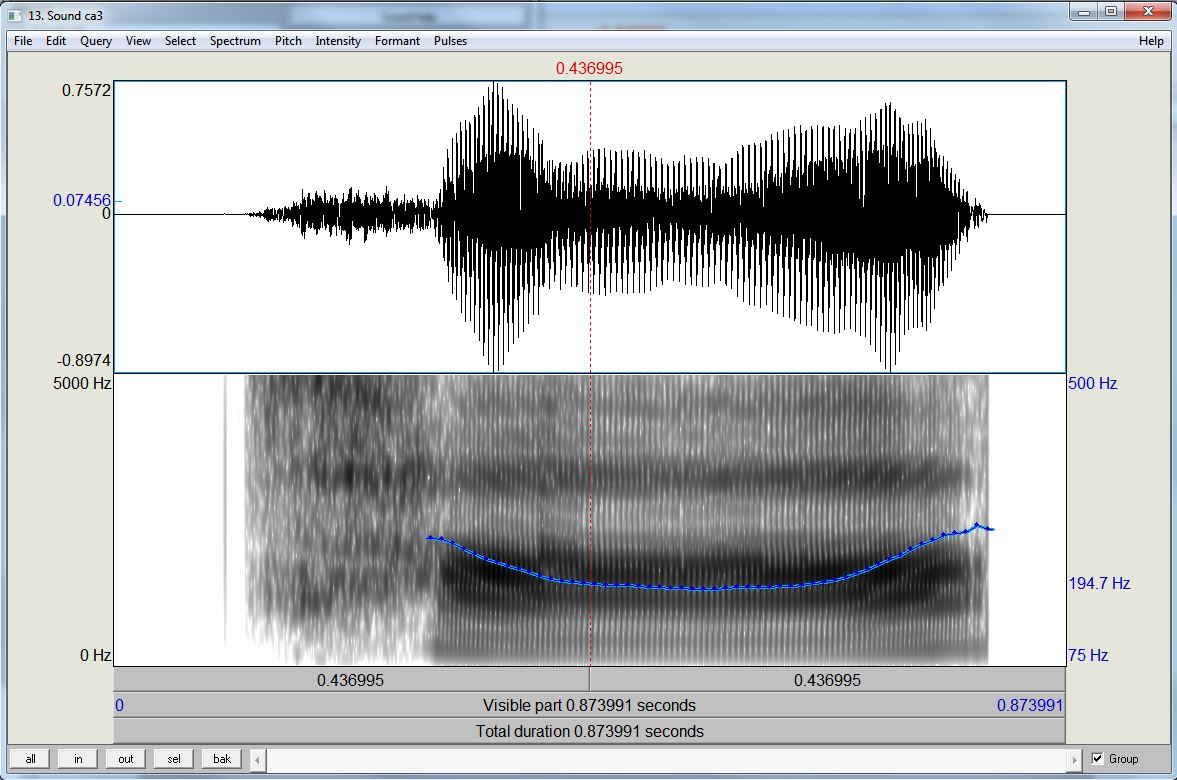The width and height of the screenshot is (1177, 780).
Task: Click the 500 Hz pitch ceiling label
Action: click(x=1093, y=384)
